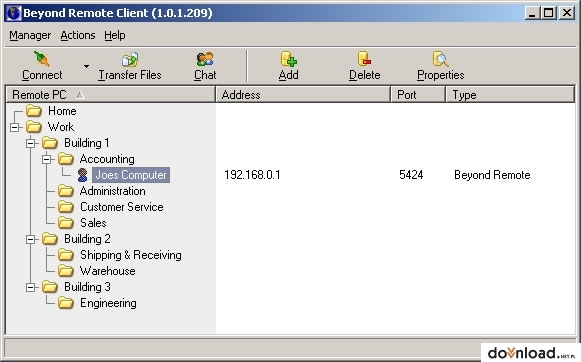Image resolution: width=581 pixels, height=362 pixels.
Task: Select the Warehouse tree label
Action: coord(107,271)
